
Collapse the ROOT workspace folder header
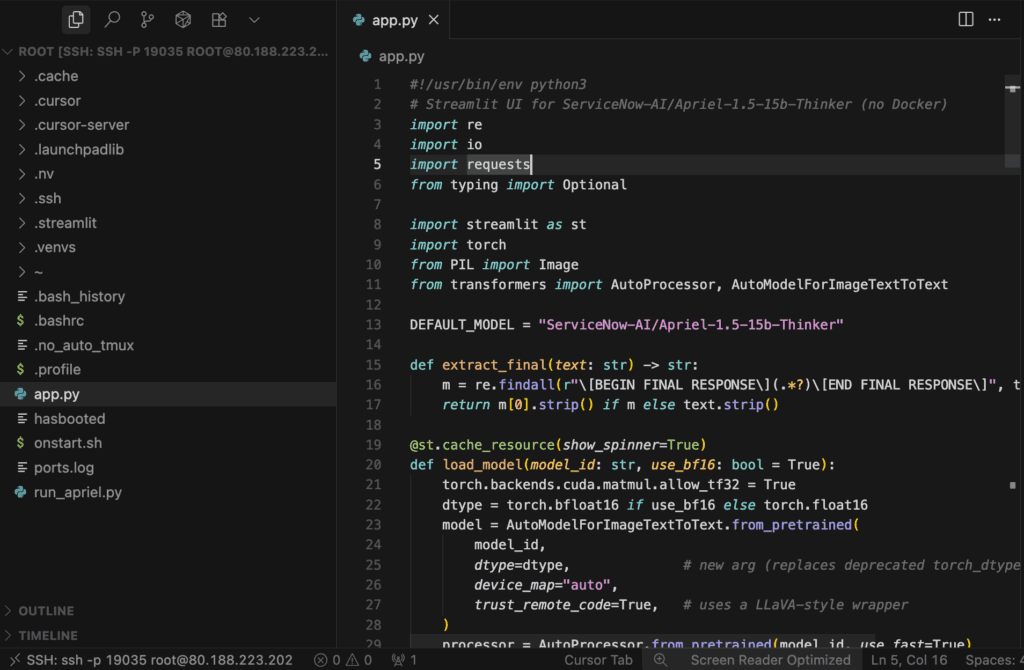pyautogui.click(x=170, y=51)
